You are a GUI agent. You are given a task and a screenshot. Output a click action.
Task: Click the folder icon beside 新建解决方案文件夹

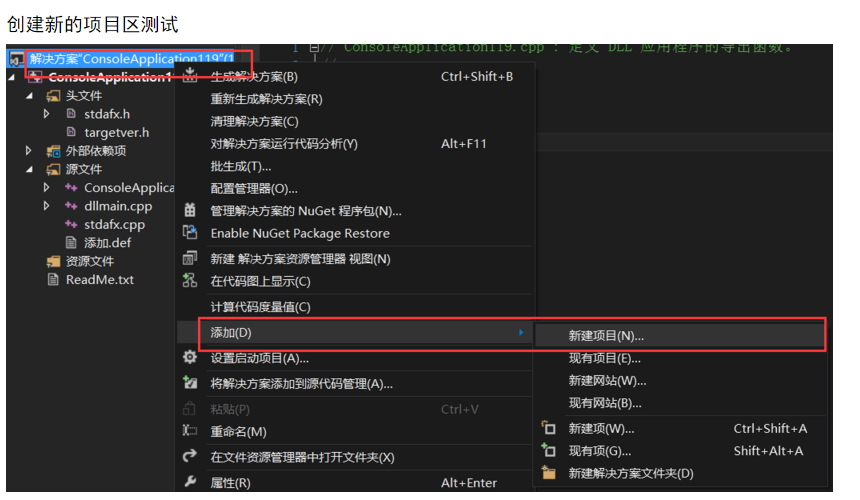pos(548,473)
